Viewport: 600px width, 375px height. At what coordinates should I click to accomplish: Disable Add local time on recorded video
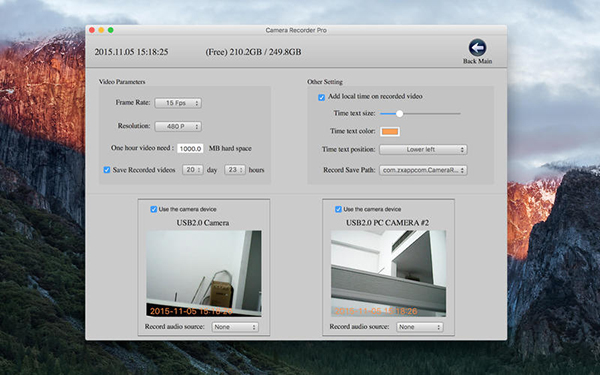(x=321, y=97)
